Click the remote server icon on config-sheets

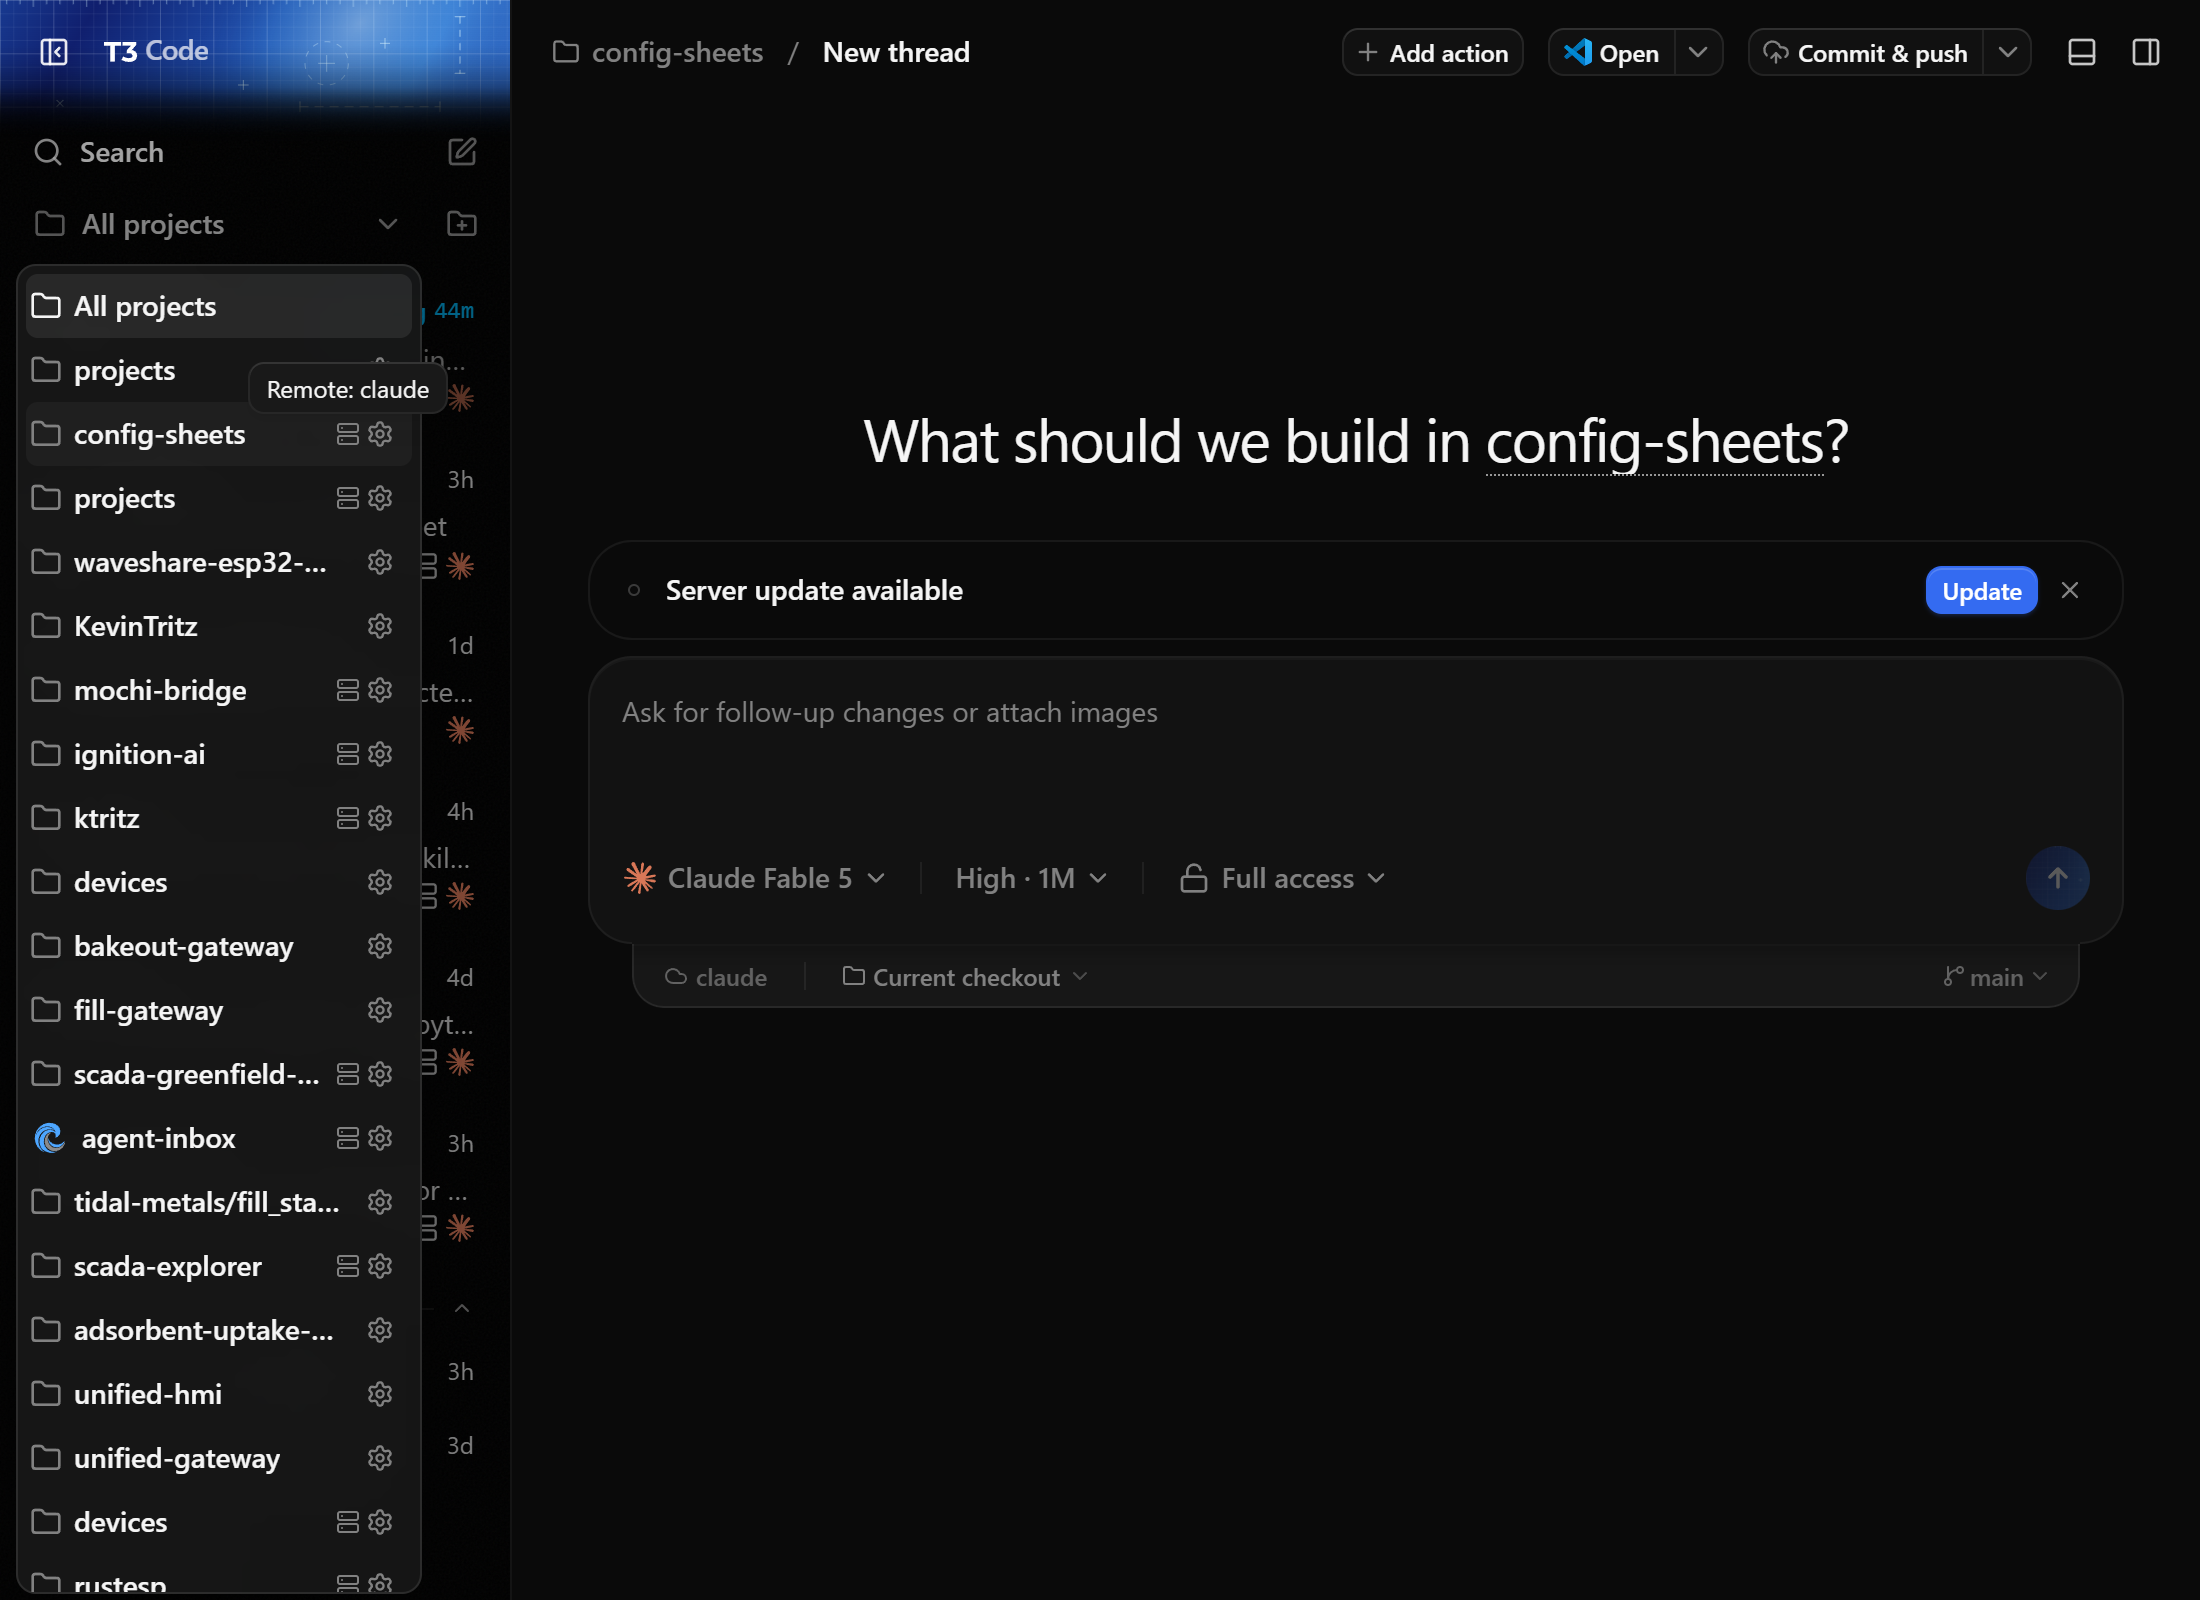click(x=347, y=434)
